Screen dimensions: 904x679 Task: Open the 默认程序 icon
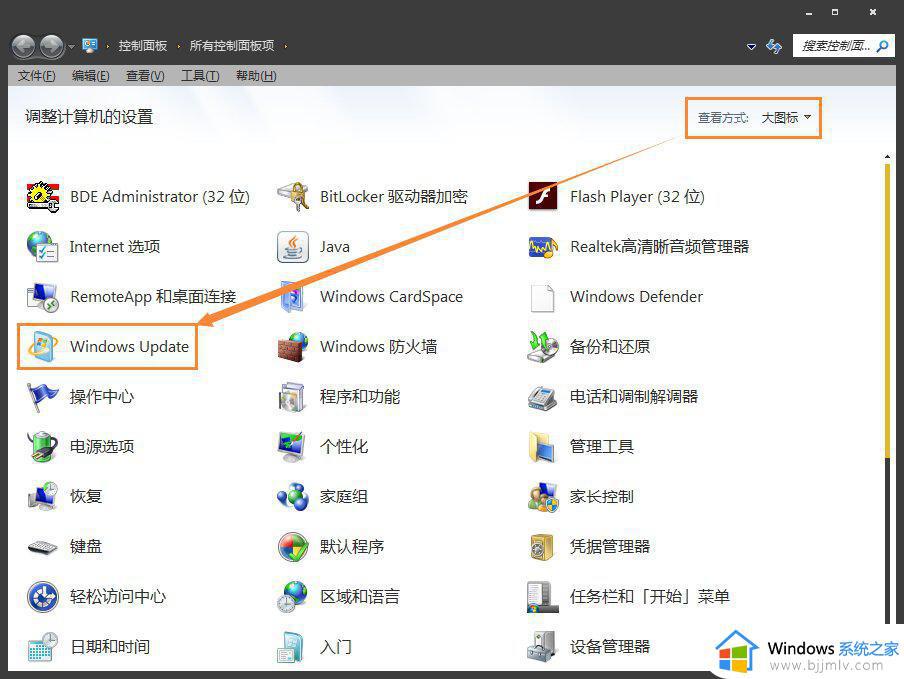tap(292, 546)
